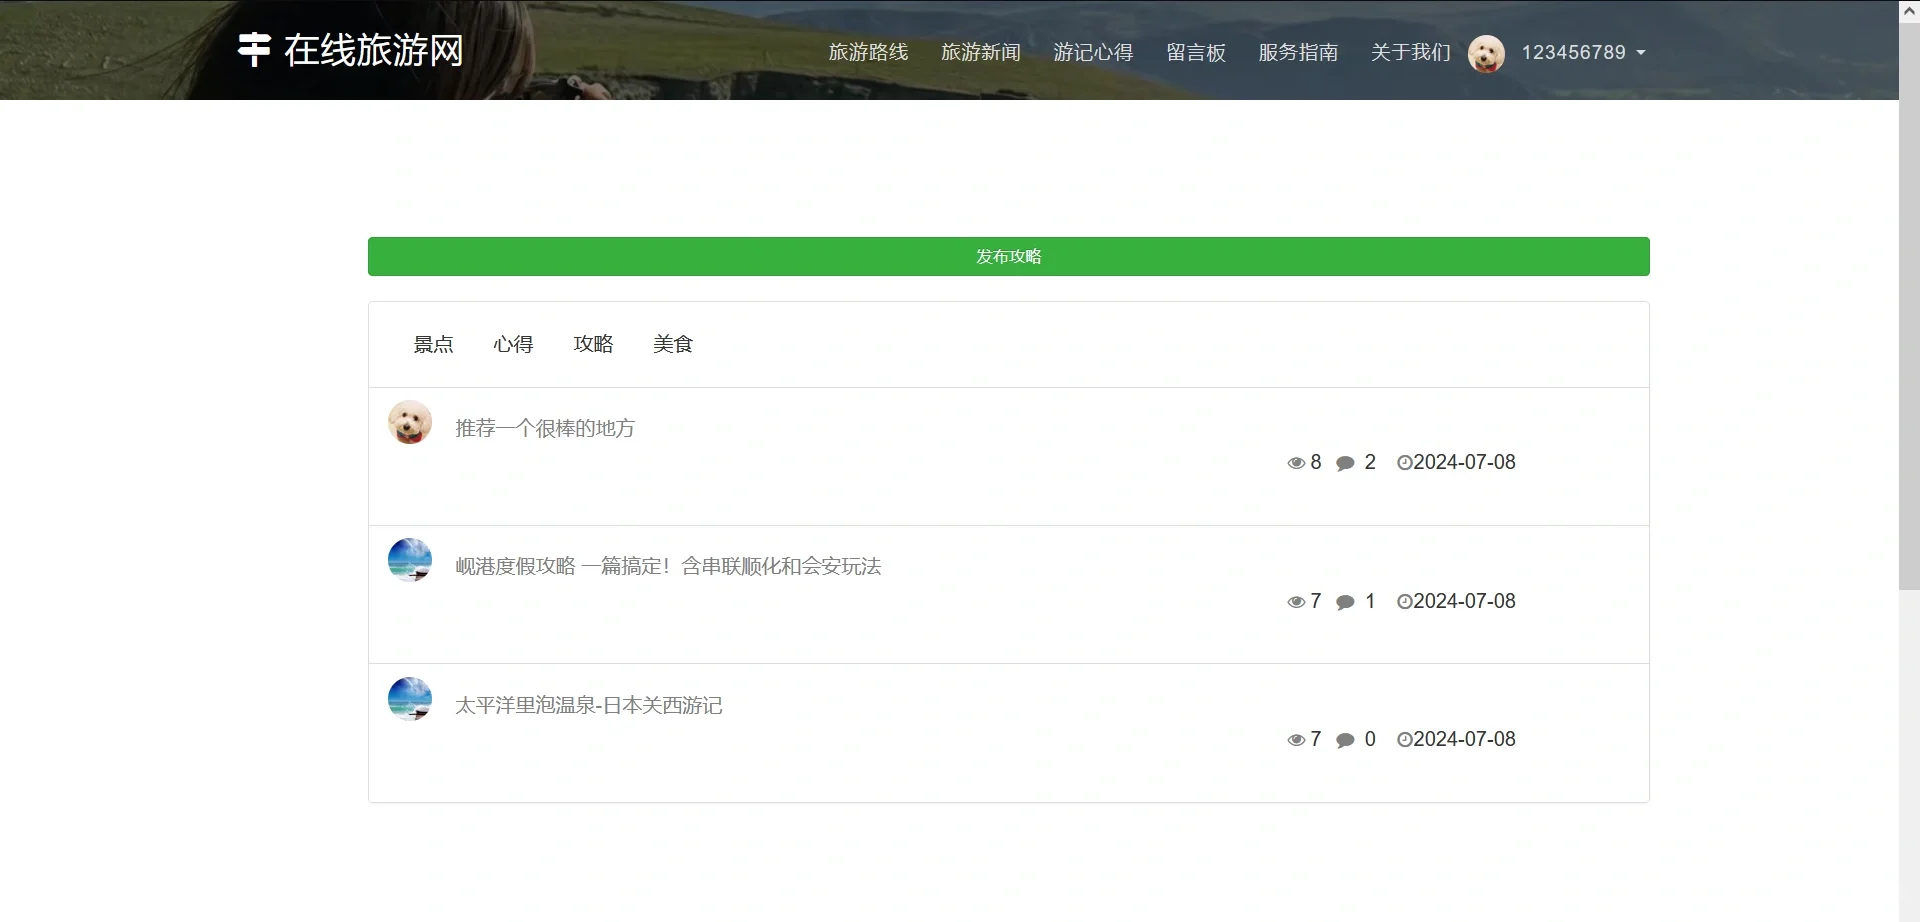Screen dimensions: 1920x922
Task: Click the puppy avatar of the first post
Action: pyautogui.click(x=410, y=422)
